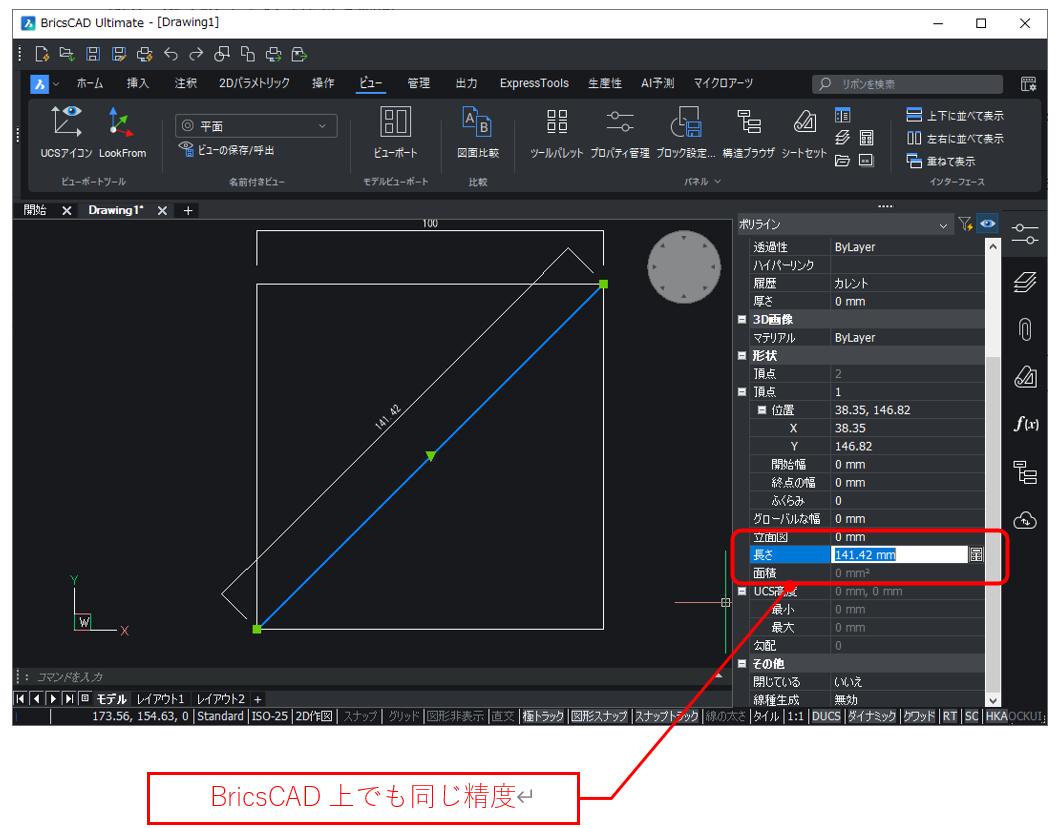
Task: Expand the パネル ribbon group chevron
Action: [718, 181]
